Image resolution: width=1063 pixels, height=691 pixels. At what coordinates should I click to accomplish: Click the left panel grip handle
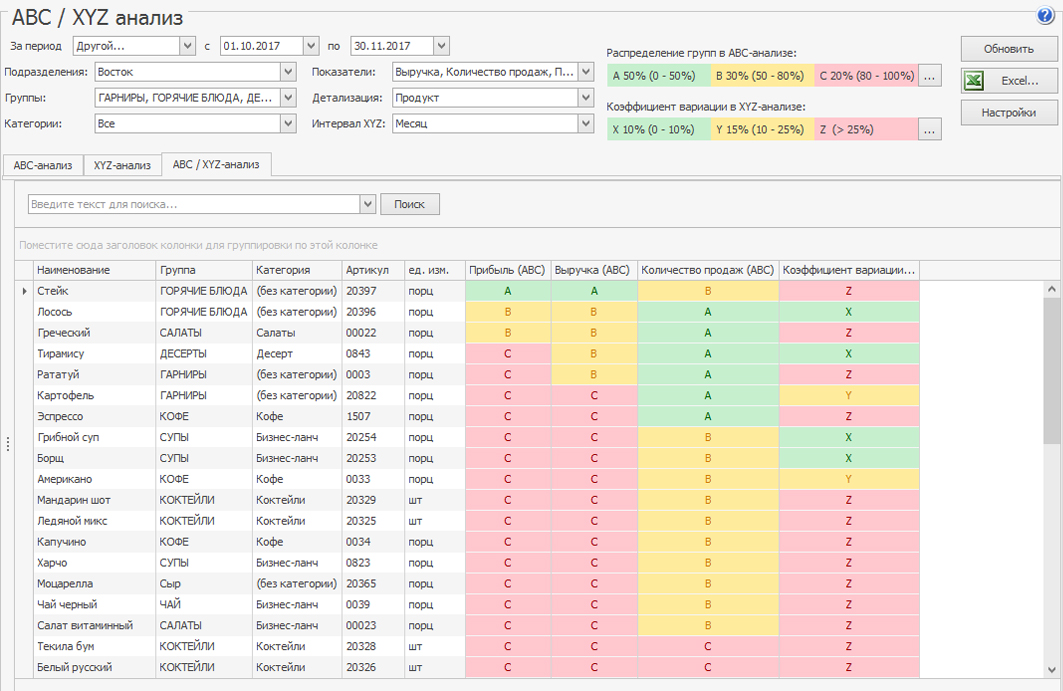8,444
